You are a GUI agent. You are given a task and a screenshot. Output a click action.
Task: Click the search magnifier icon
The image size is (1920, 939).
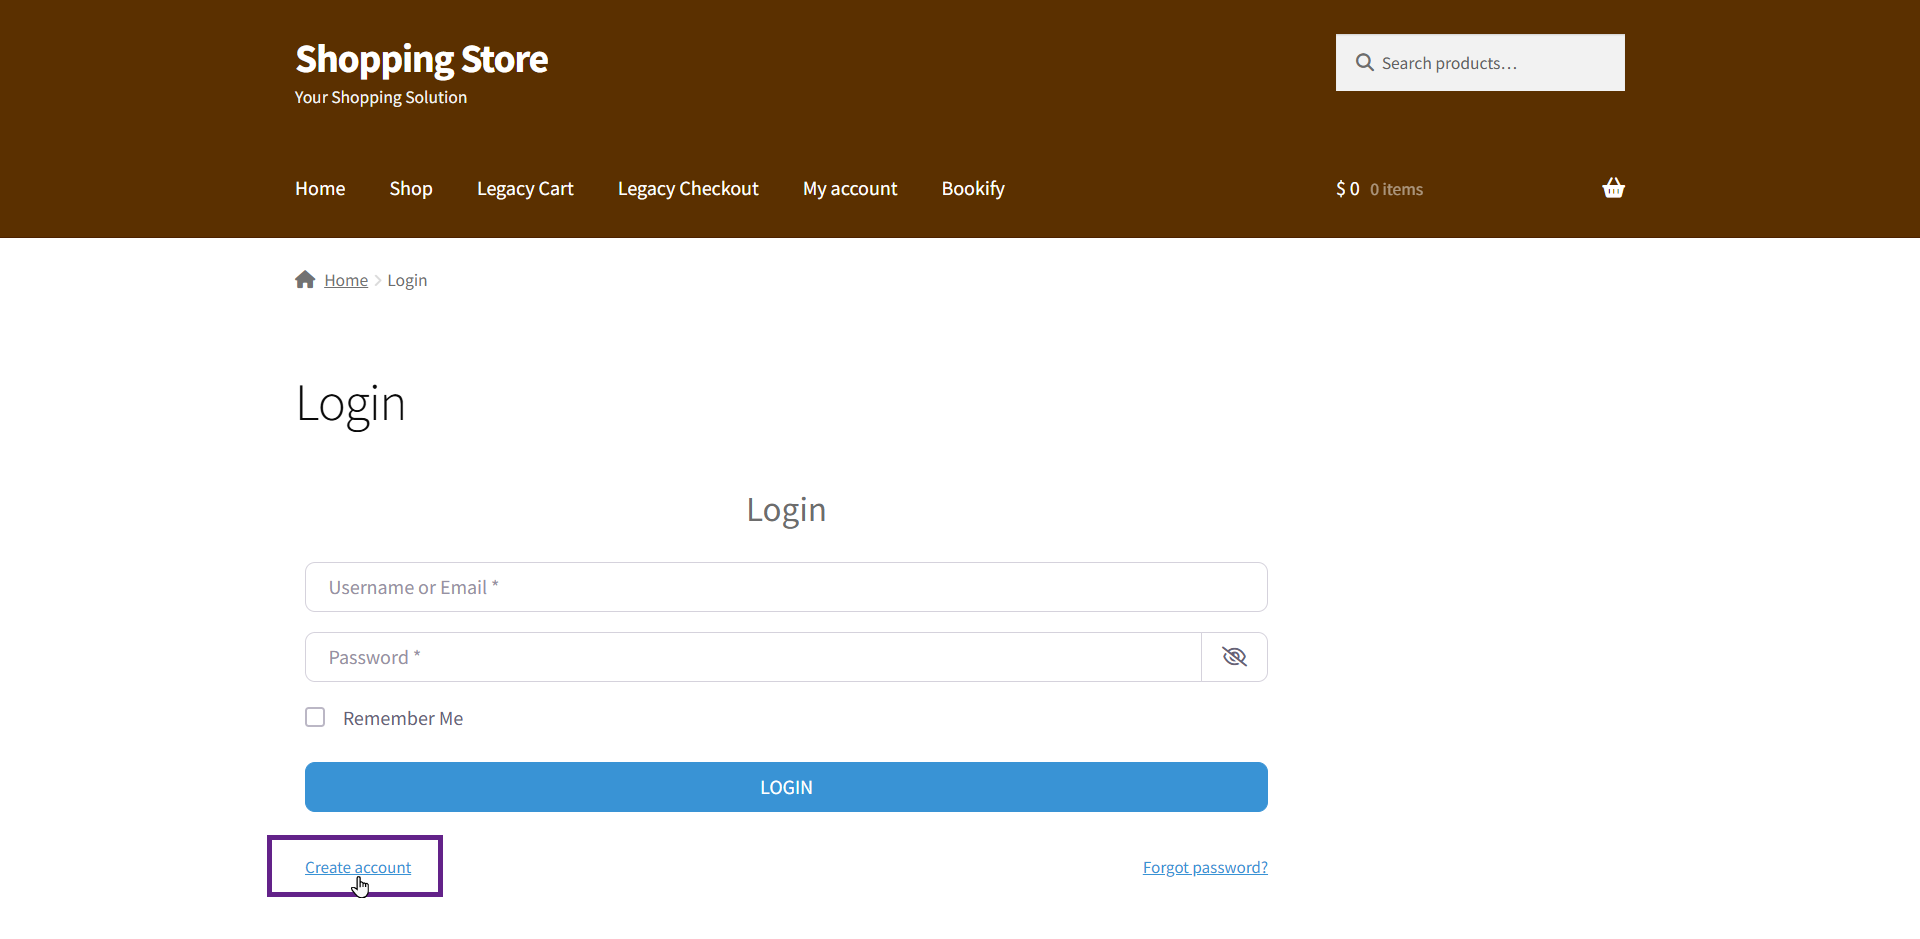point(1364,63)
